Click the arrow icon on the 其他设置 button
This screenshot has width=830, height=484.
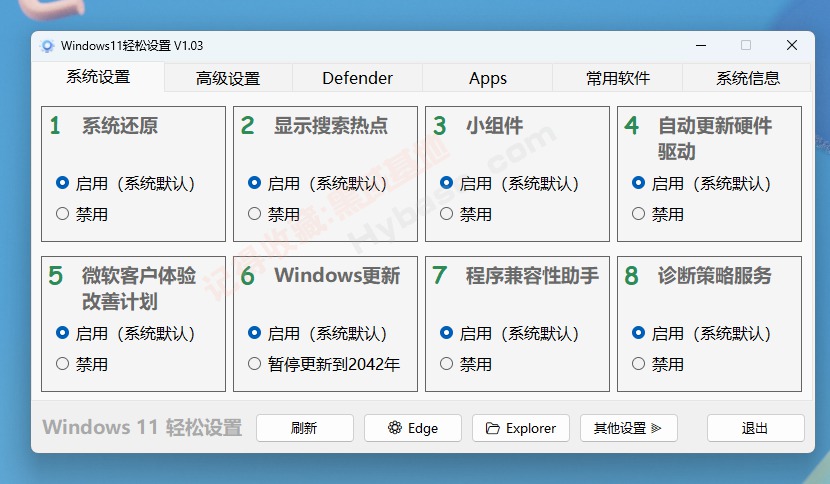coord(656,428)
